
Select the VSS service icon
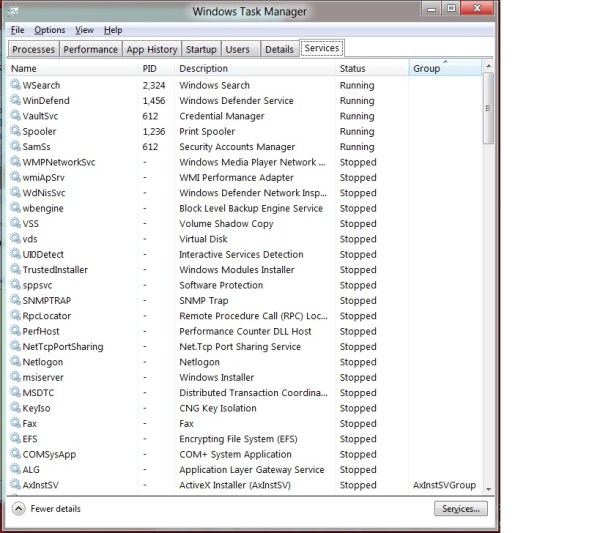pos(15,224)
